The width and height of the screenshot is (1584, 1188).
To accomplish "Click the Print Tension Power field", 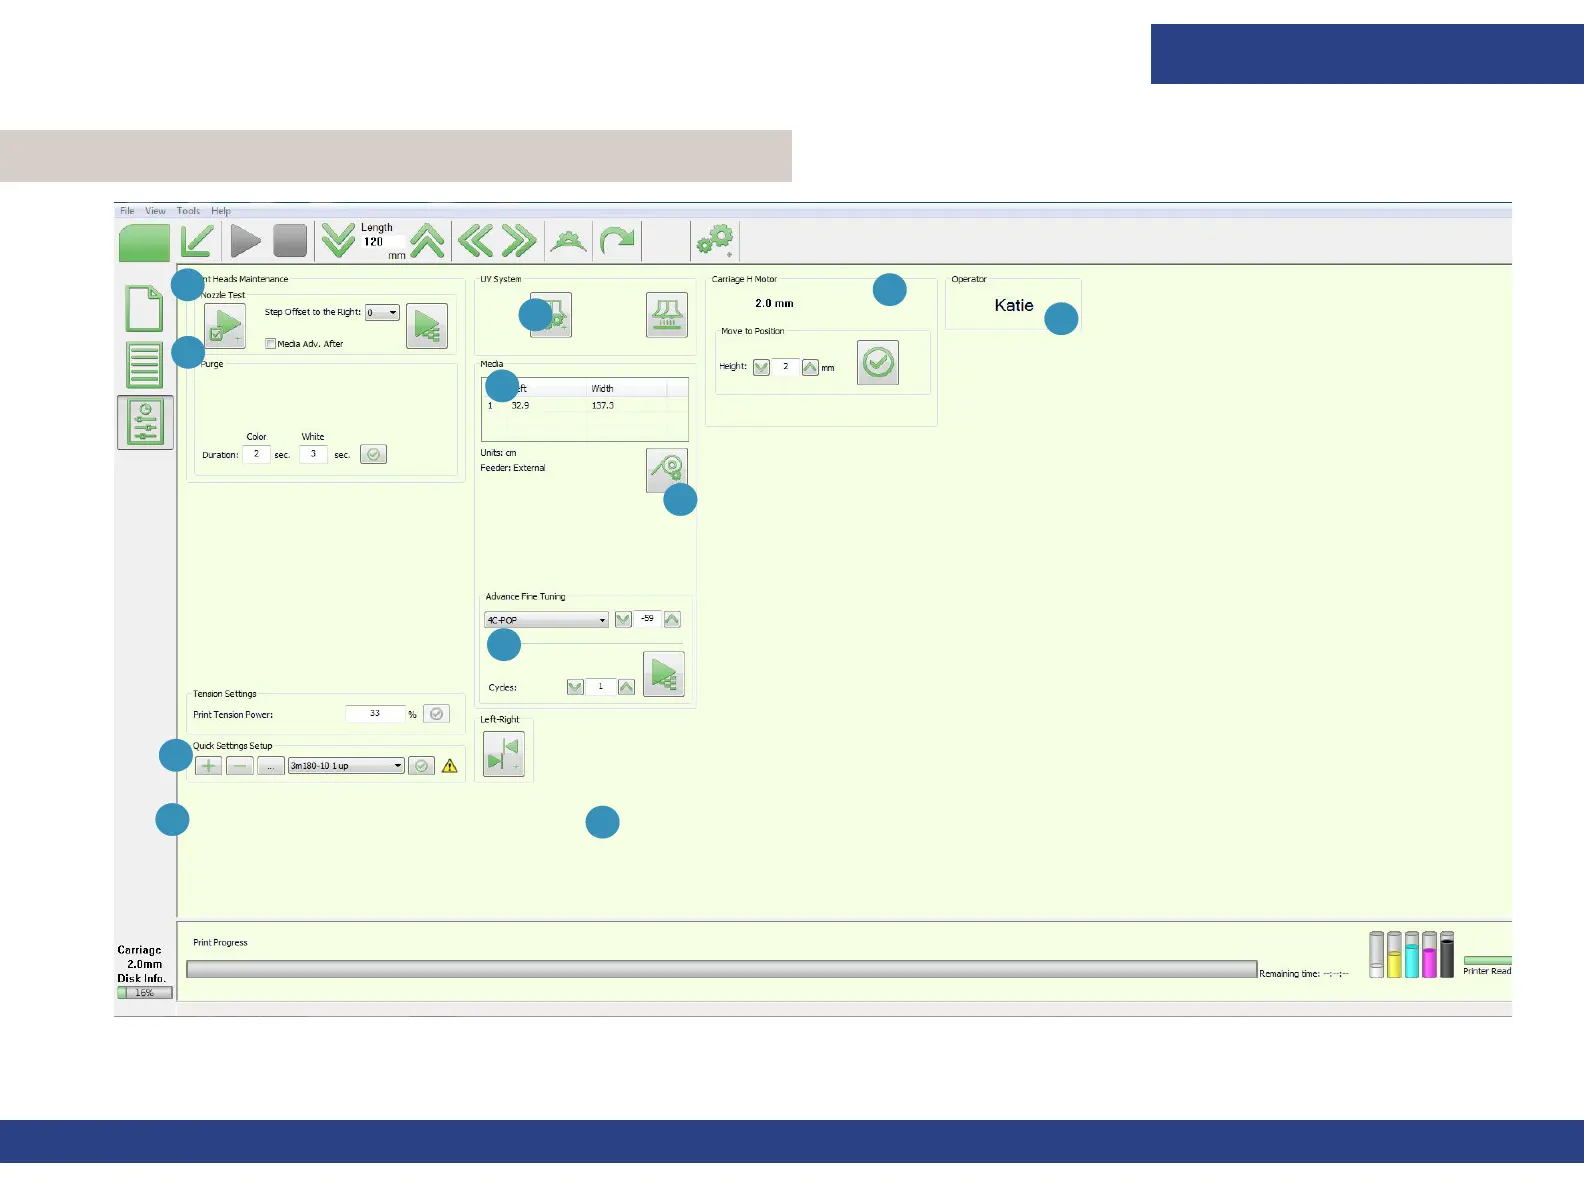I will tap(375, 714).
